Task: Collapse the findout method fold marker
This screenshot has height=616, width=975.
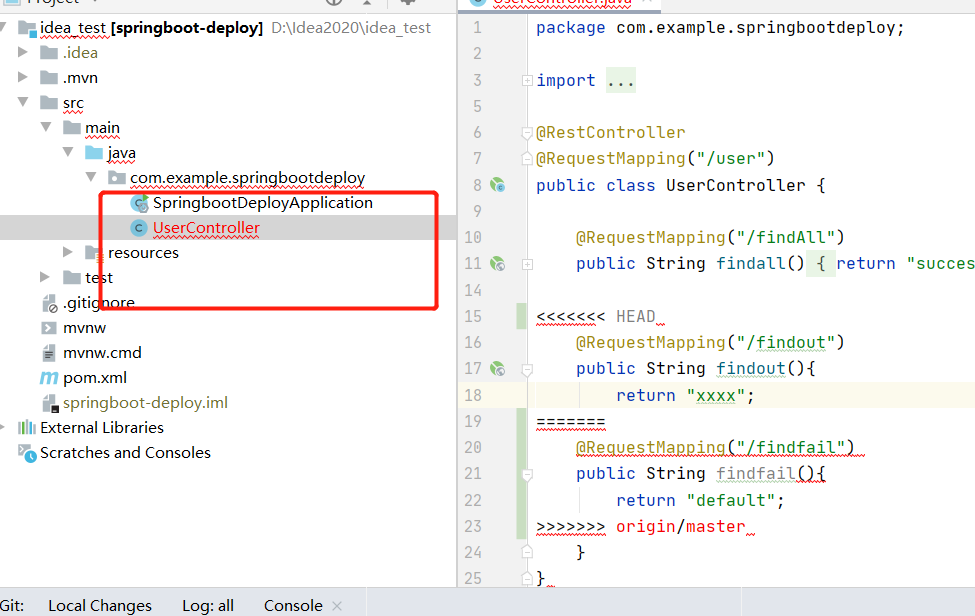Action: pos(527,369)
